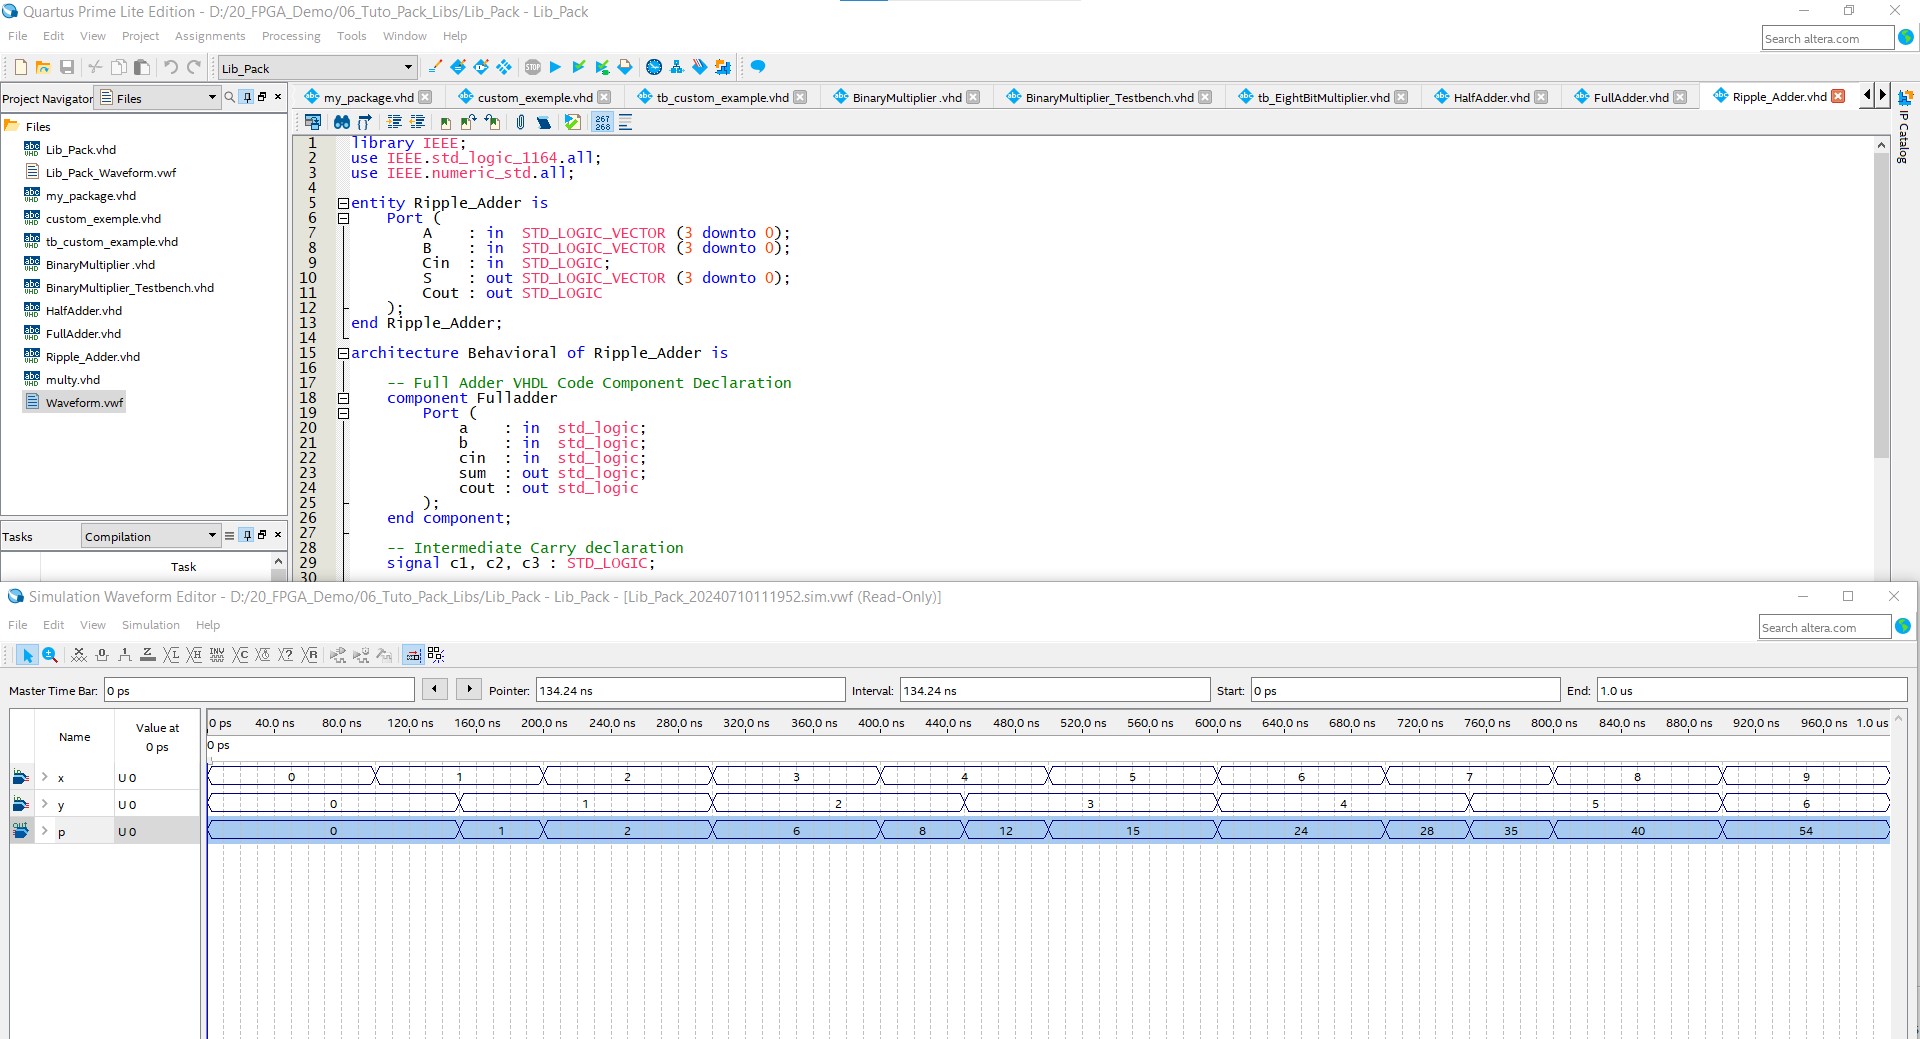Click the Open file folder icon
Image resolution: width=1920 pixels, height=1039 pixels.
(43, 67)
